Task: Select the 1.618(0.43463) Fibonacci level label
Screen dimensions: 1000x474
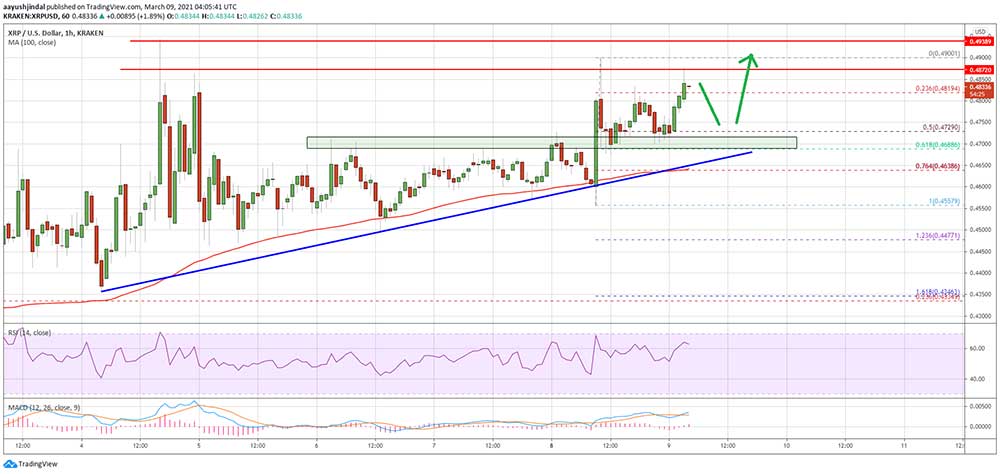Action: [x=938, y=292]
